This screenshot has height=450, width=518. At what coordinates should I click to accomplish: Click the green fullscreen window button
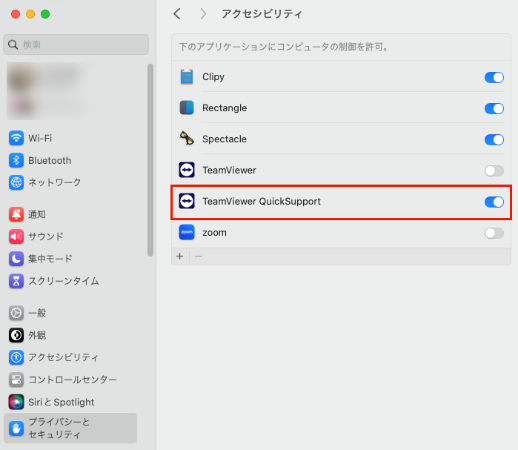click(x=45, y=14)
